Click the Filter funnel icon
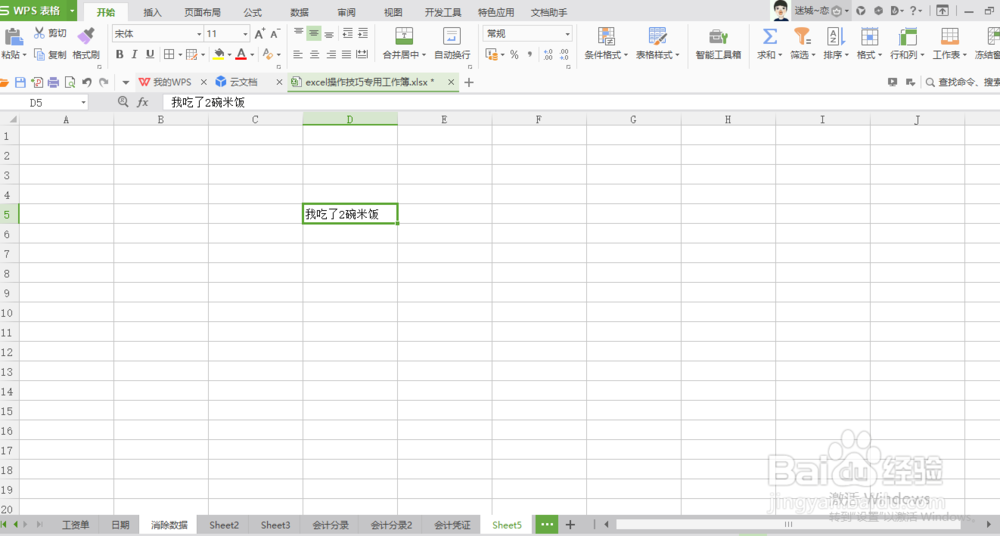Image resolution: width=1000 pixels, height=536 pixels. tap(802, 36)
